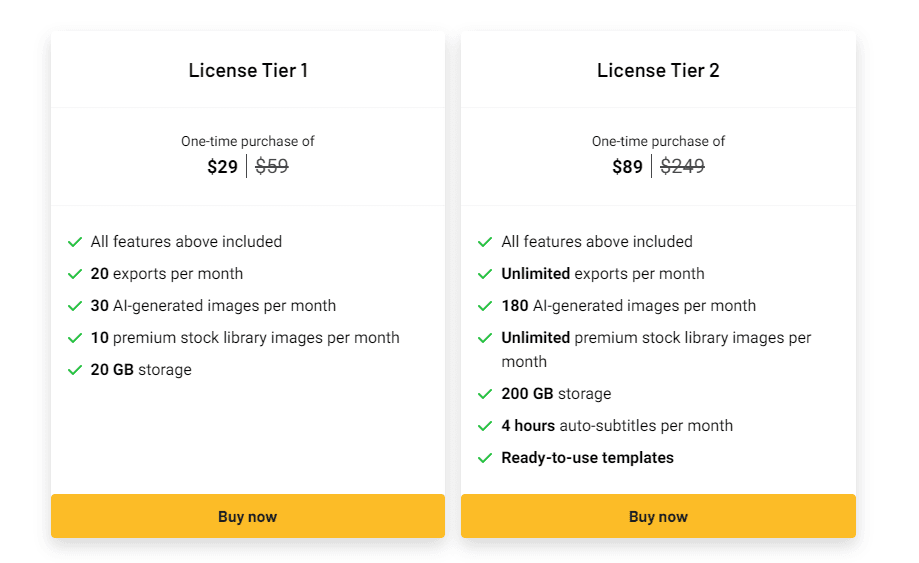Click checkmark beside 20 exports per month
This screenshot has width=919, height=563.
pyautogui.click(x=75, y=274)
